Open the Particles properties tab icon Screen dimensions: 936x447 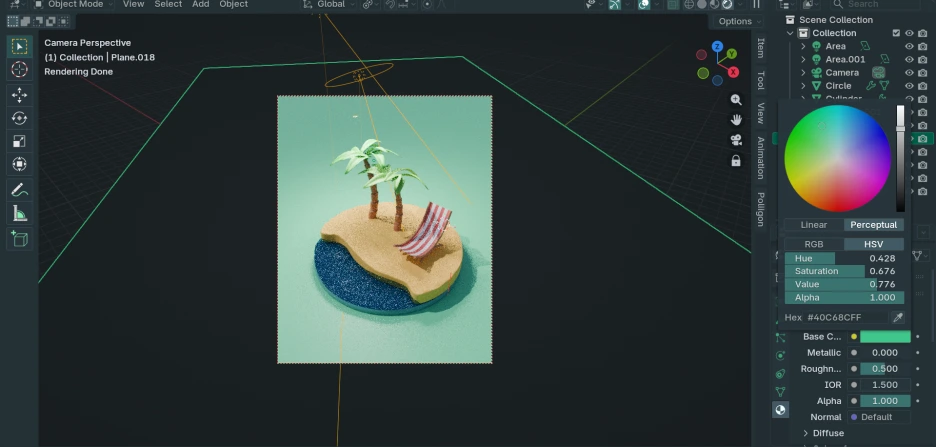(x=780, y=338)
